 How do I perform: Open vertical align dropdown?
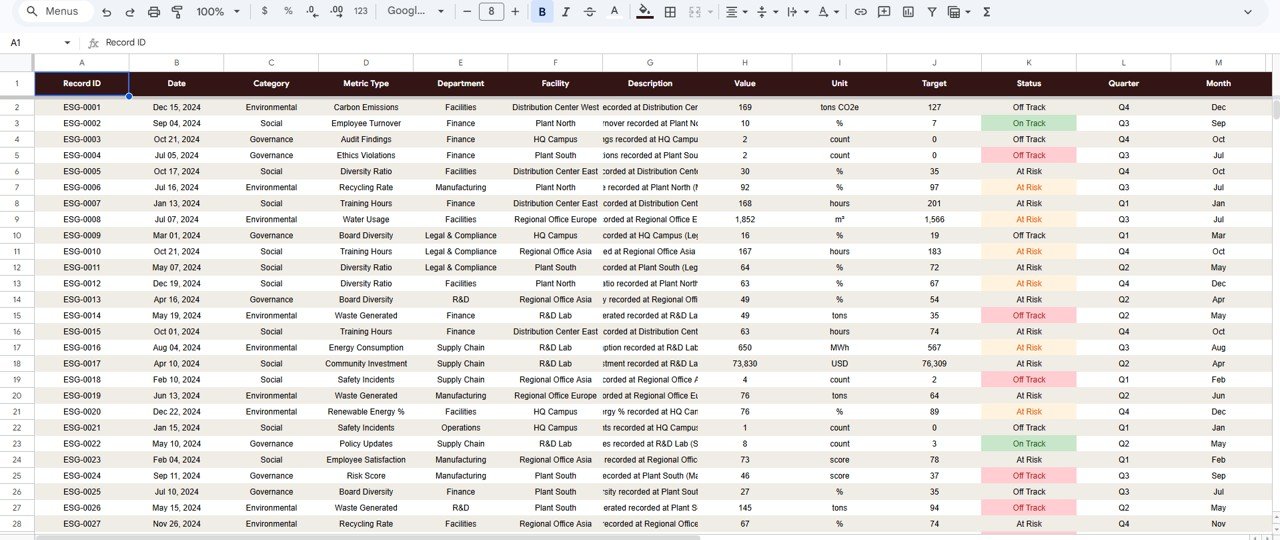pos(766,12)
